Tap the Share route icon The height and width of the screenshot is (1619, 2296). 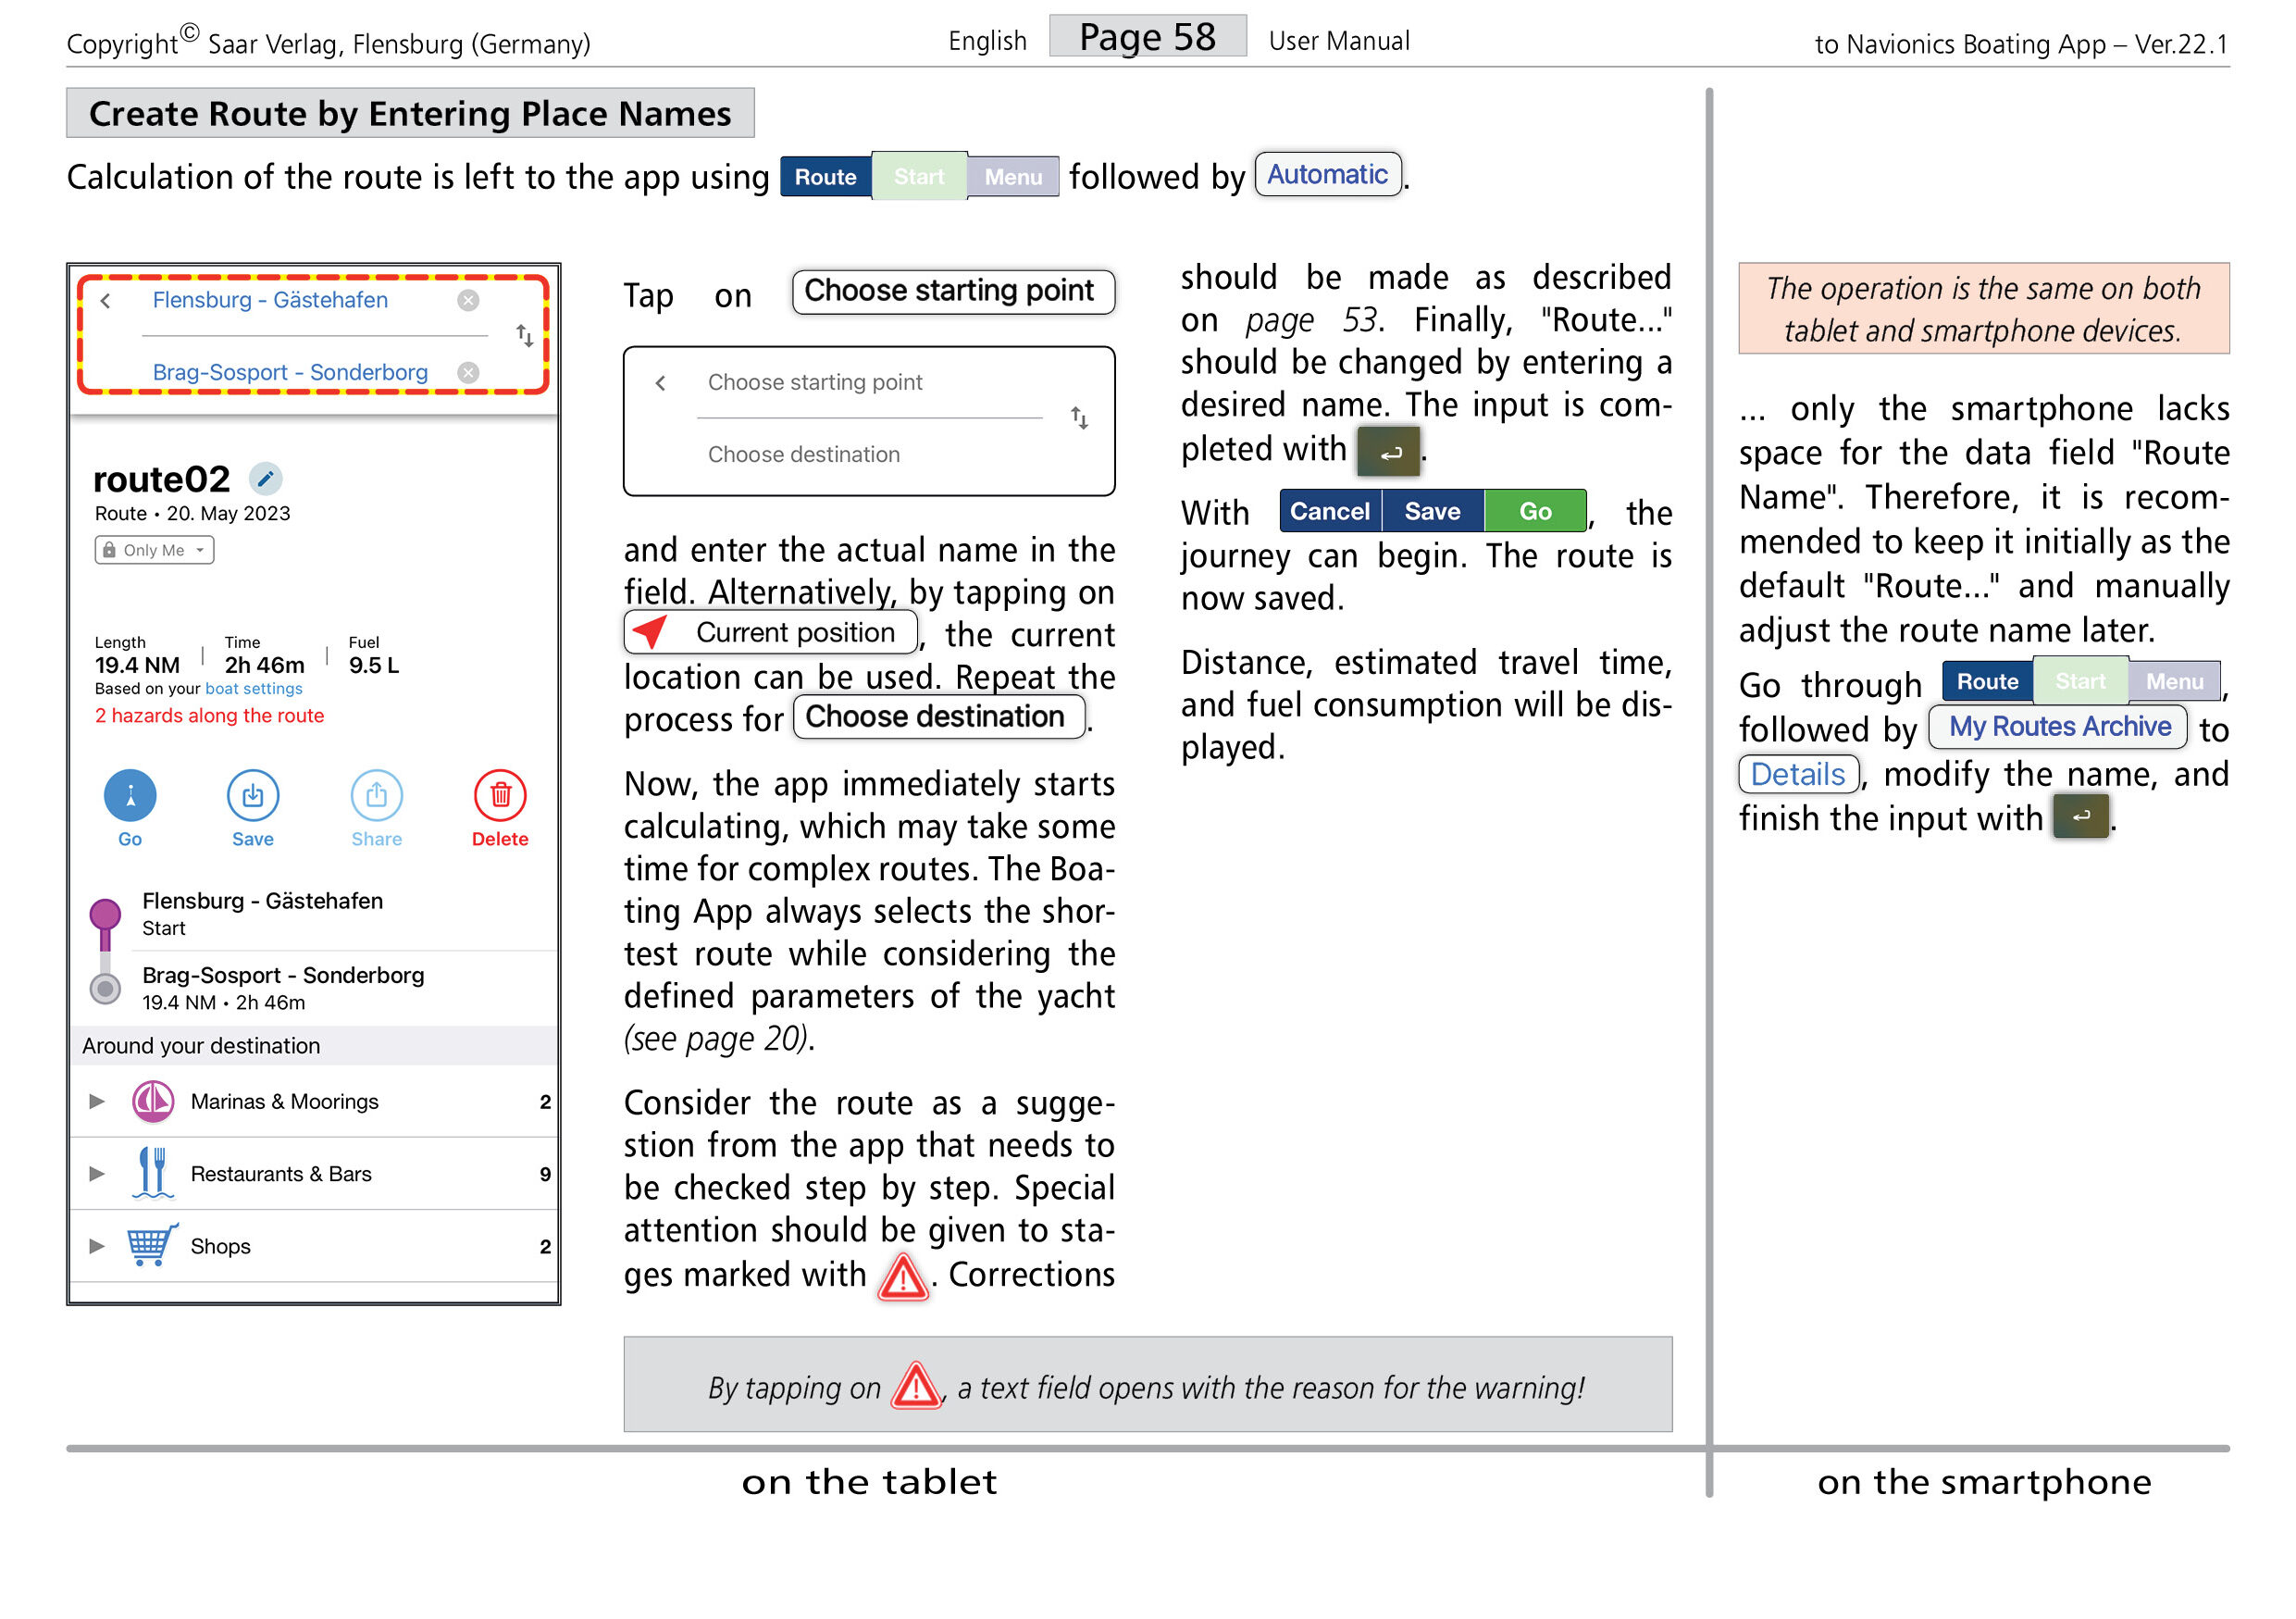point(377,795)
